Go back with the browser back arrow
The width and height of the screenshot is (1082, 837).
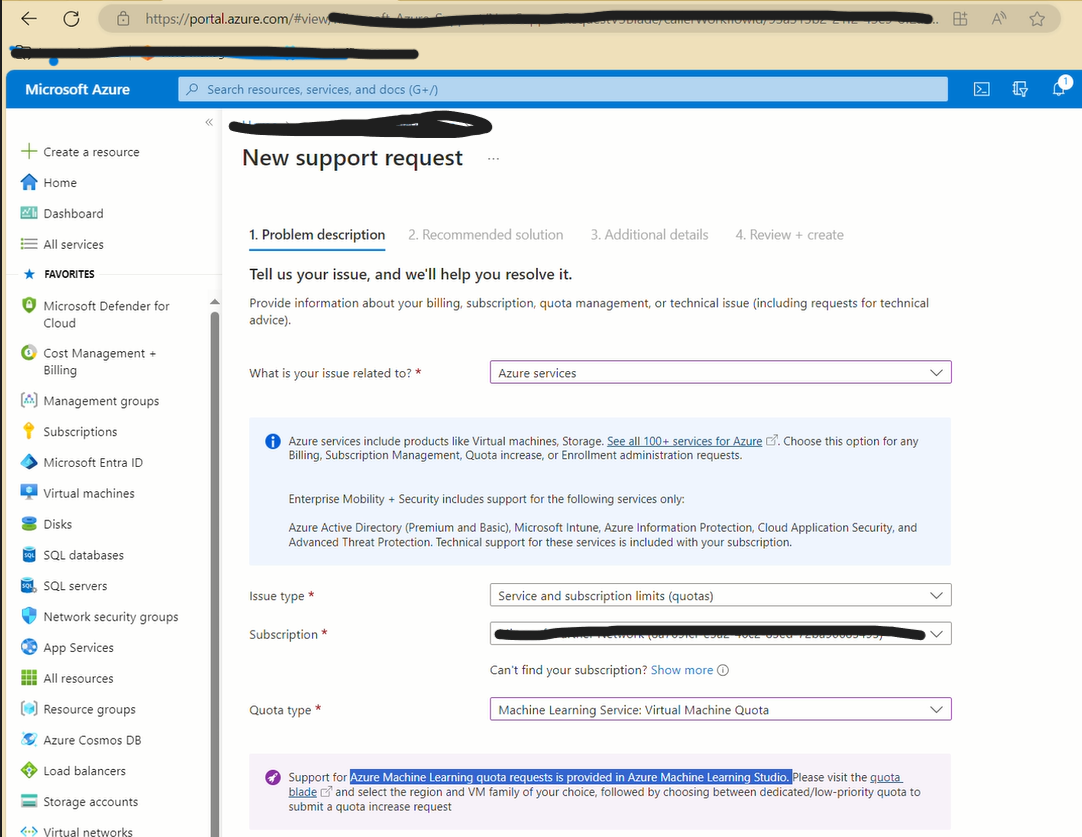pos(29,19)
